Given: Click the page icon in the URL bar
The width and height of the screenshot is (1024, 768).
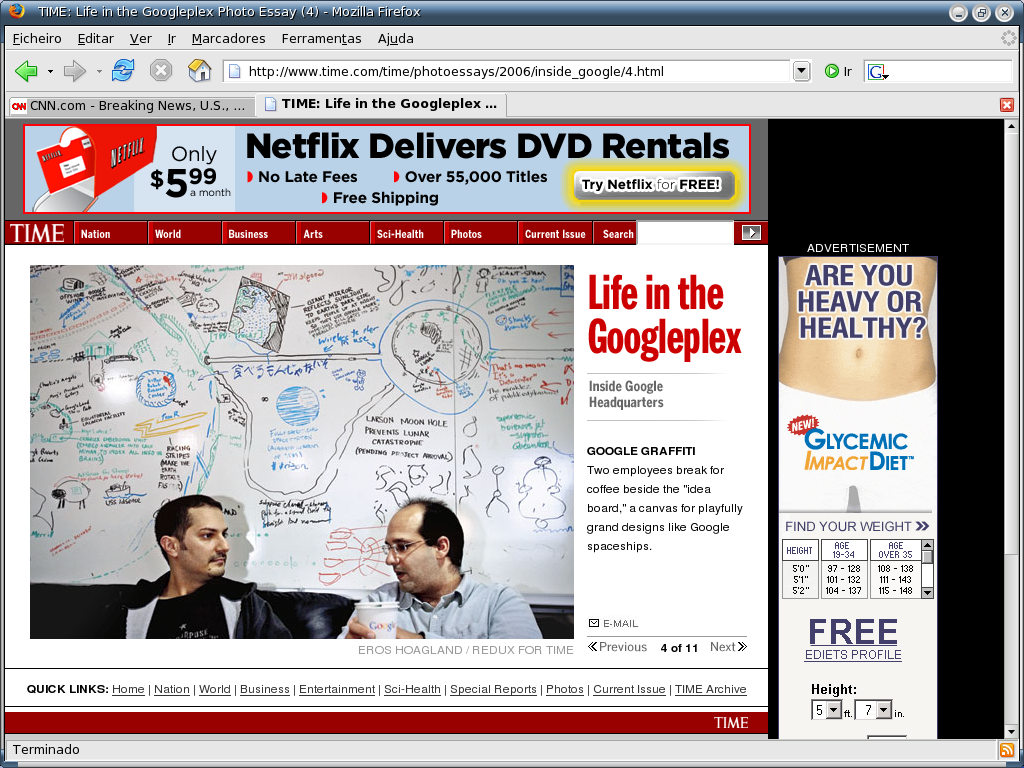Looking at the screenshot, I should coord(235,71).
